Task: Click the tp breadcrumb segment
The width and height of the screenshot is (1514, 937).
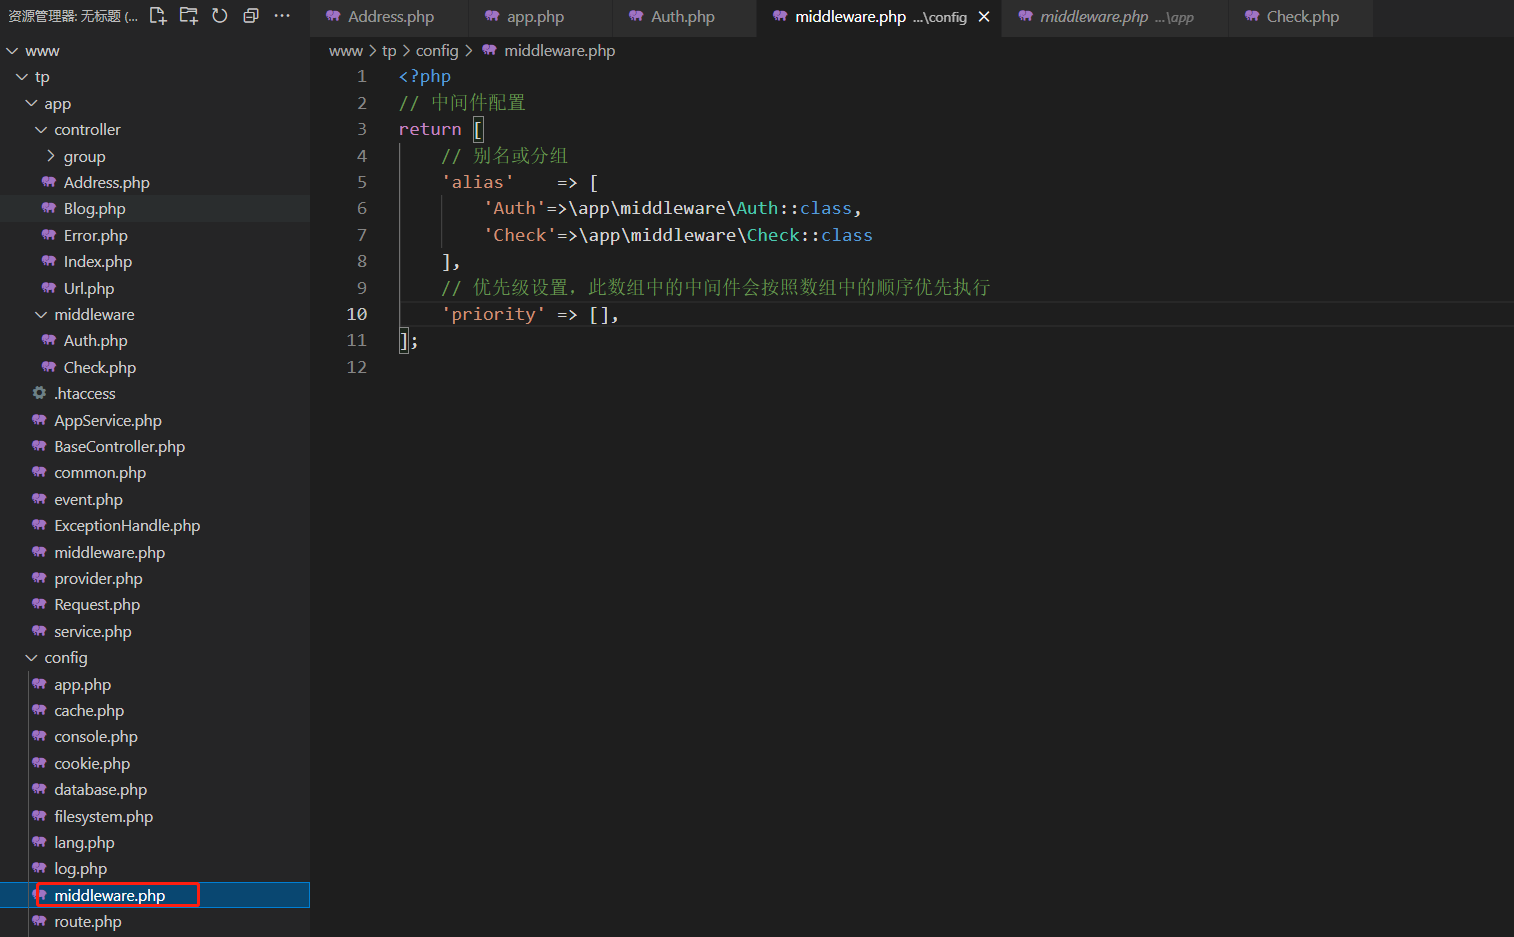Action: pos(389,51)
